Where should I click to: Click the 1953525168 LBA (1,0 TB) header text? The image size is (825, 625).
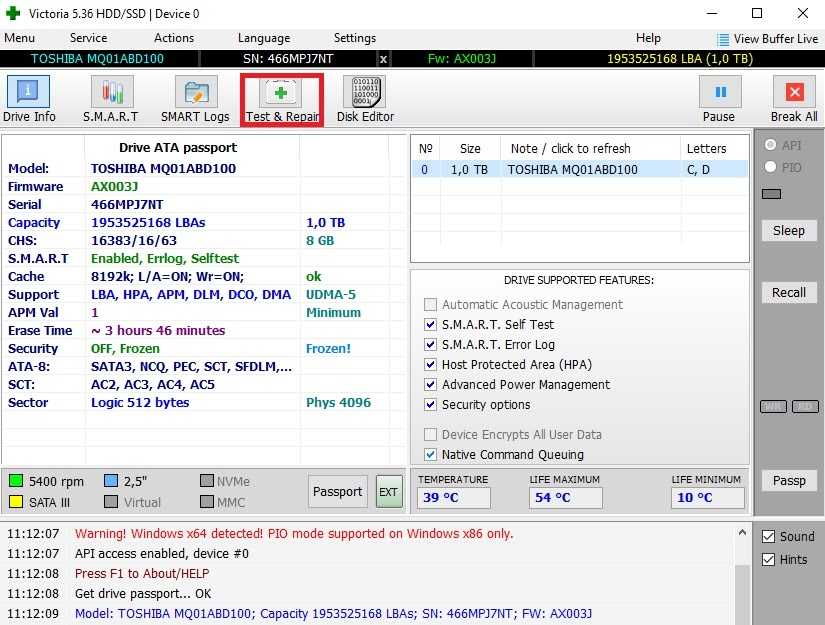pyautogui.click(x=680, y=59)
